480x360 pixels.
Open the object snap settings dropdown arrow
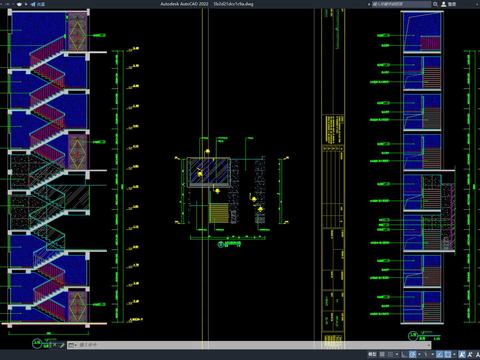[454, 354]
